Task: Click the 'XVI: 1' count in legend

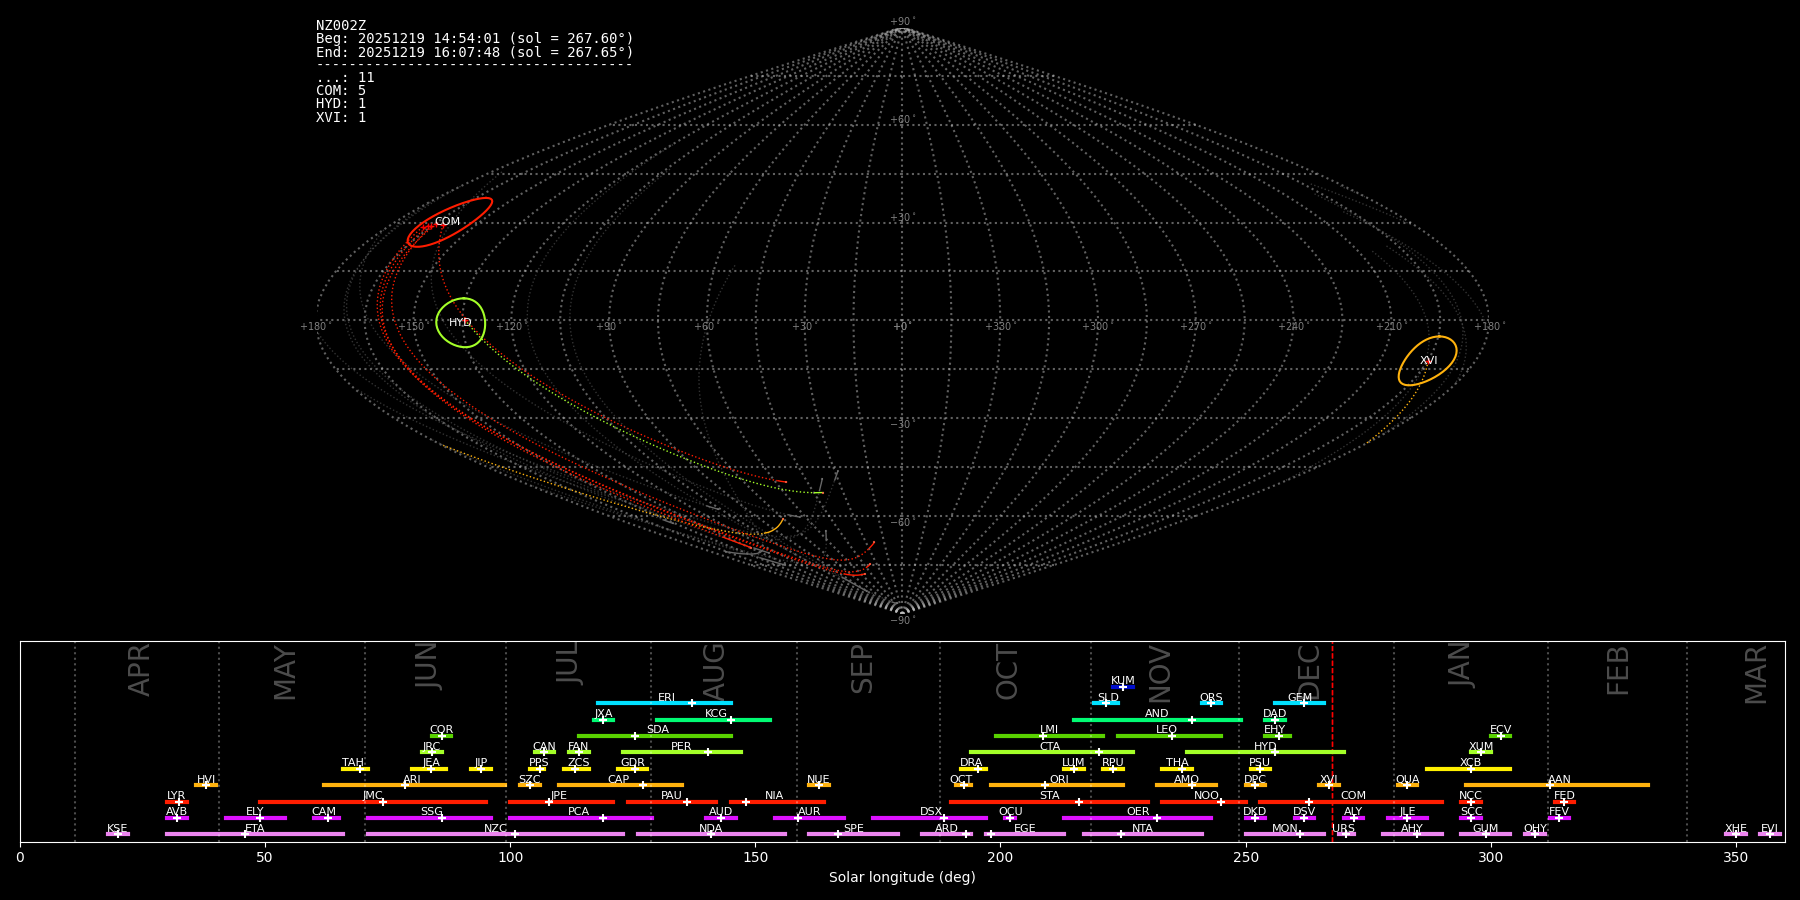Action: click(341, 117)
